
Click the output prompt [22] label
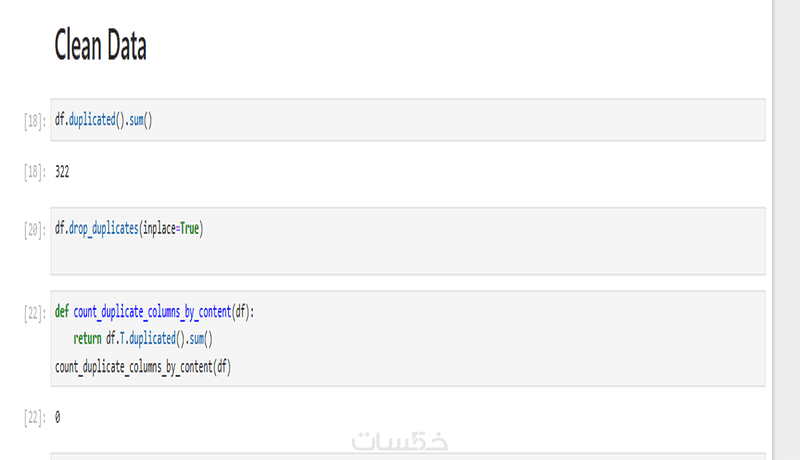pos(35,418)
